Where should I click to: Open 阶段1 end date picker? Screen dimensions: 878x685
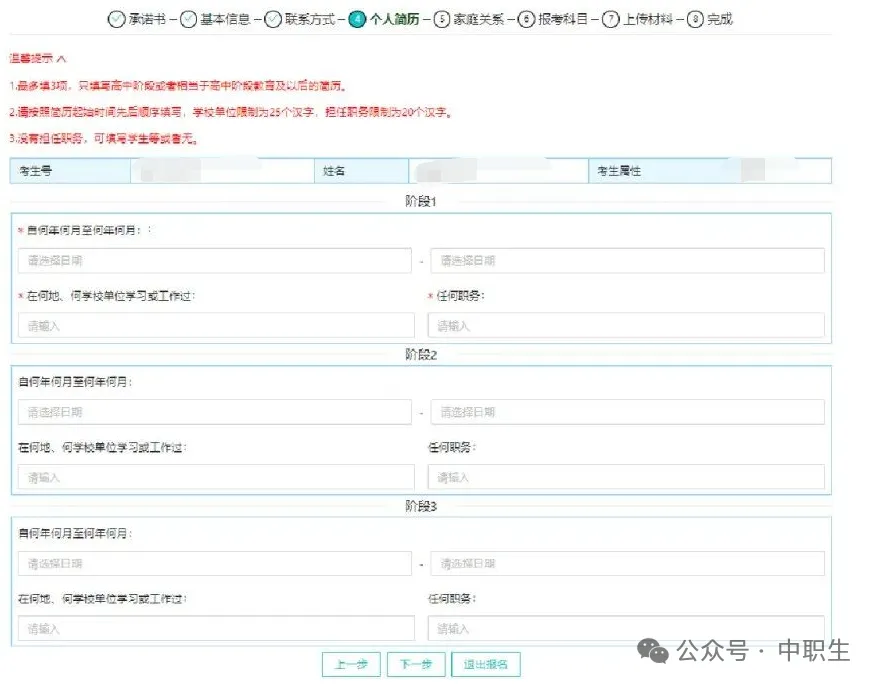[627, 260]
